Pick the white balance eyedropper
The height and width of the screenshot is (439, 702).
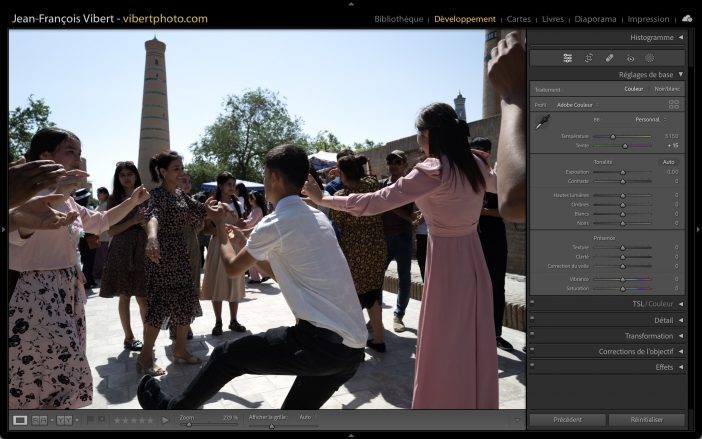tap(543, 122)
